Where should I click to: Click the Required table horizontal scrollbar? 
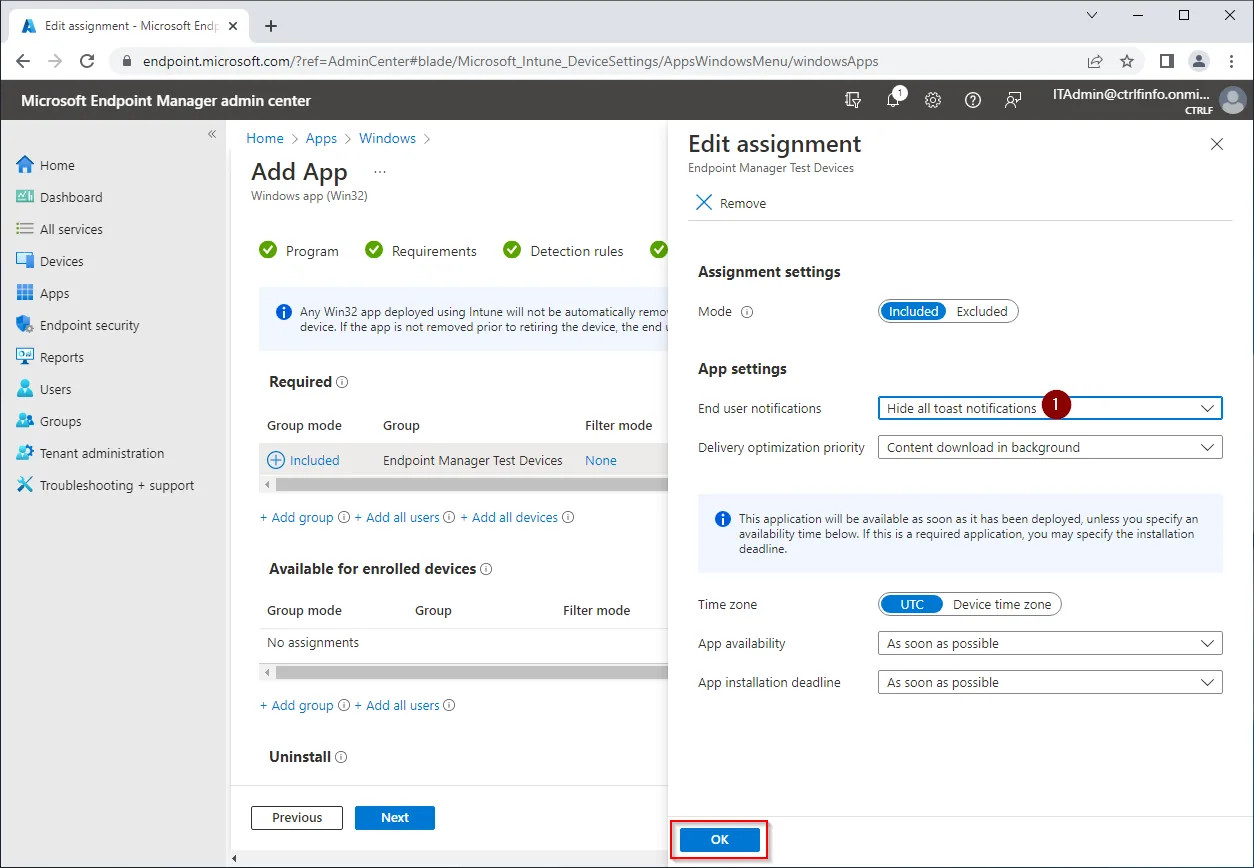pos(471,484)
